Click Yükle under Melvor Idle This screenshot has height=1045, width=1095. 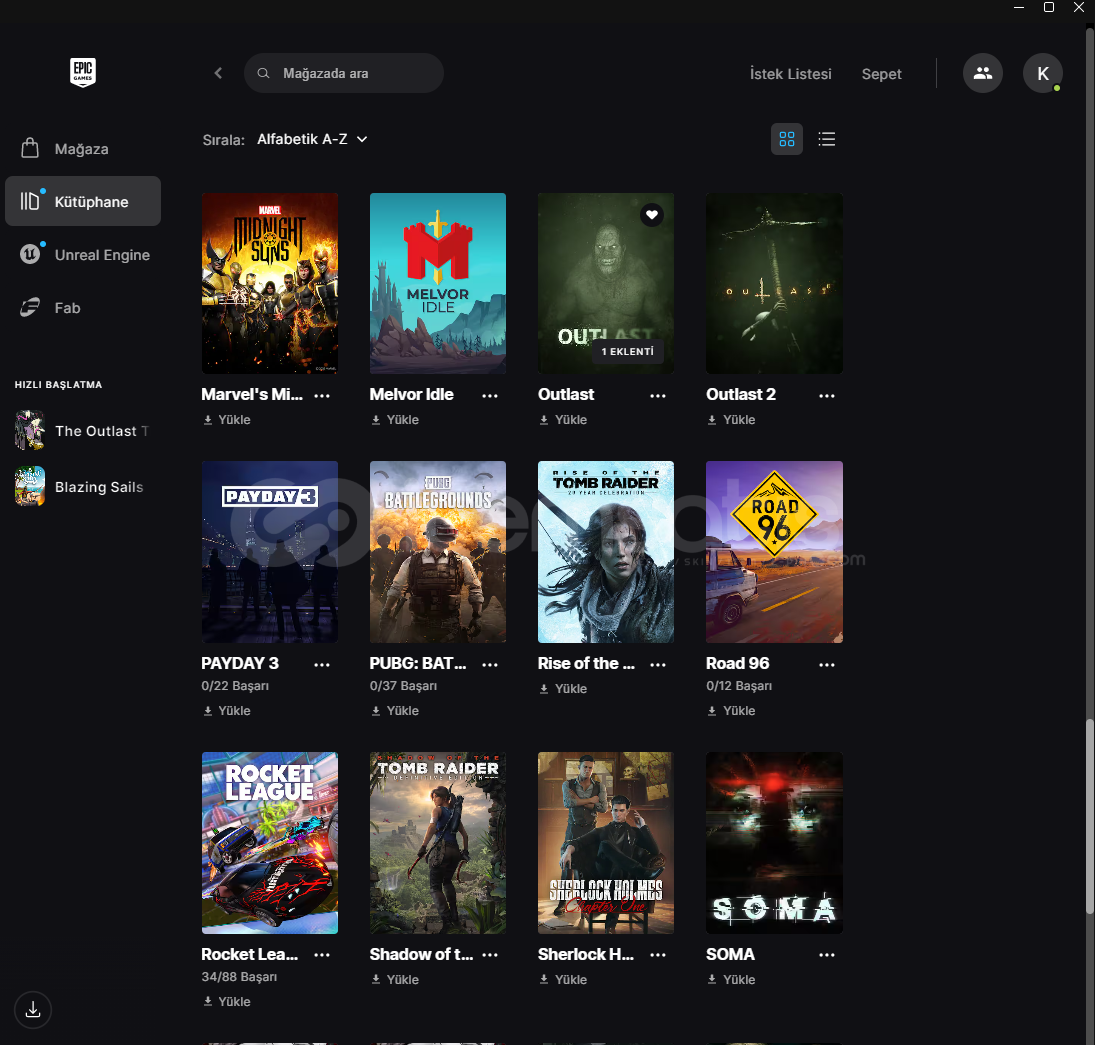click(395, 420)
